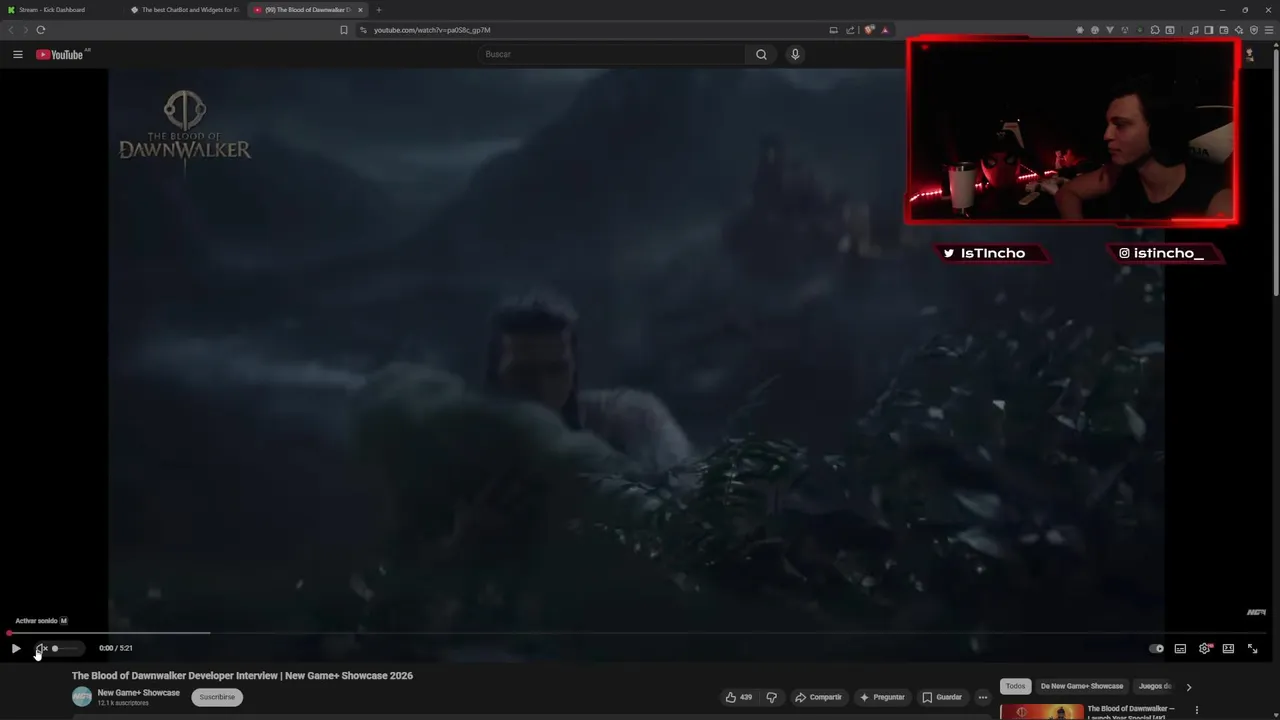
Task: Click the Buscar search field
Action: 612,54
